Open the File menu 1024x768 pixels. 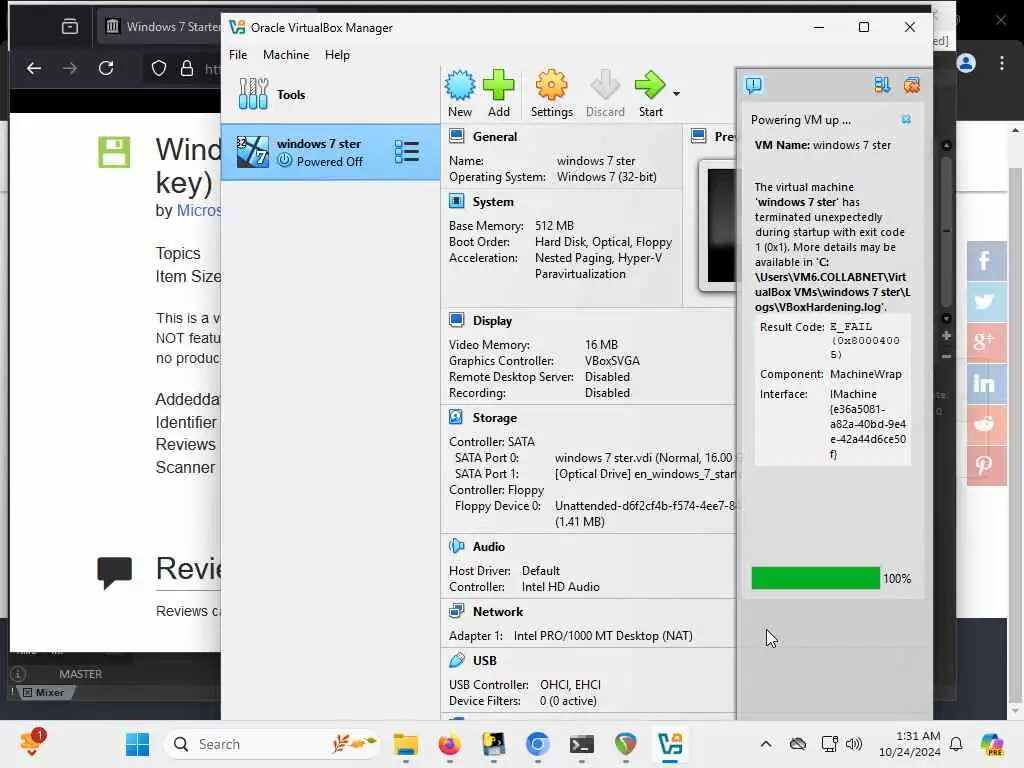(x=238, y=55)
